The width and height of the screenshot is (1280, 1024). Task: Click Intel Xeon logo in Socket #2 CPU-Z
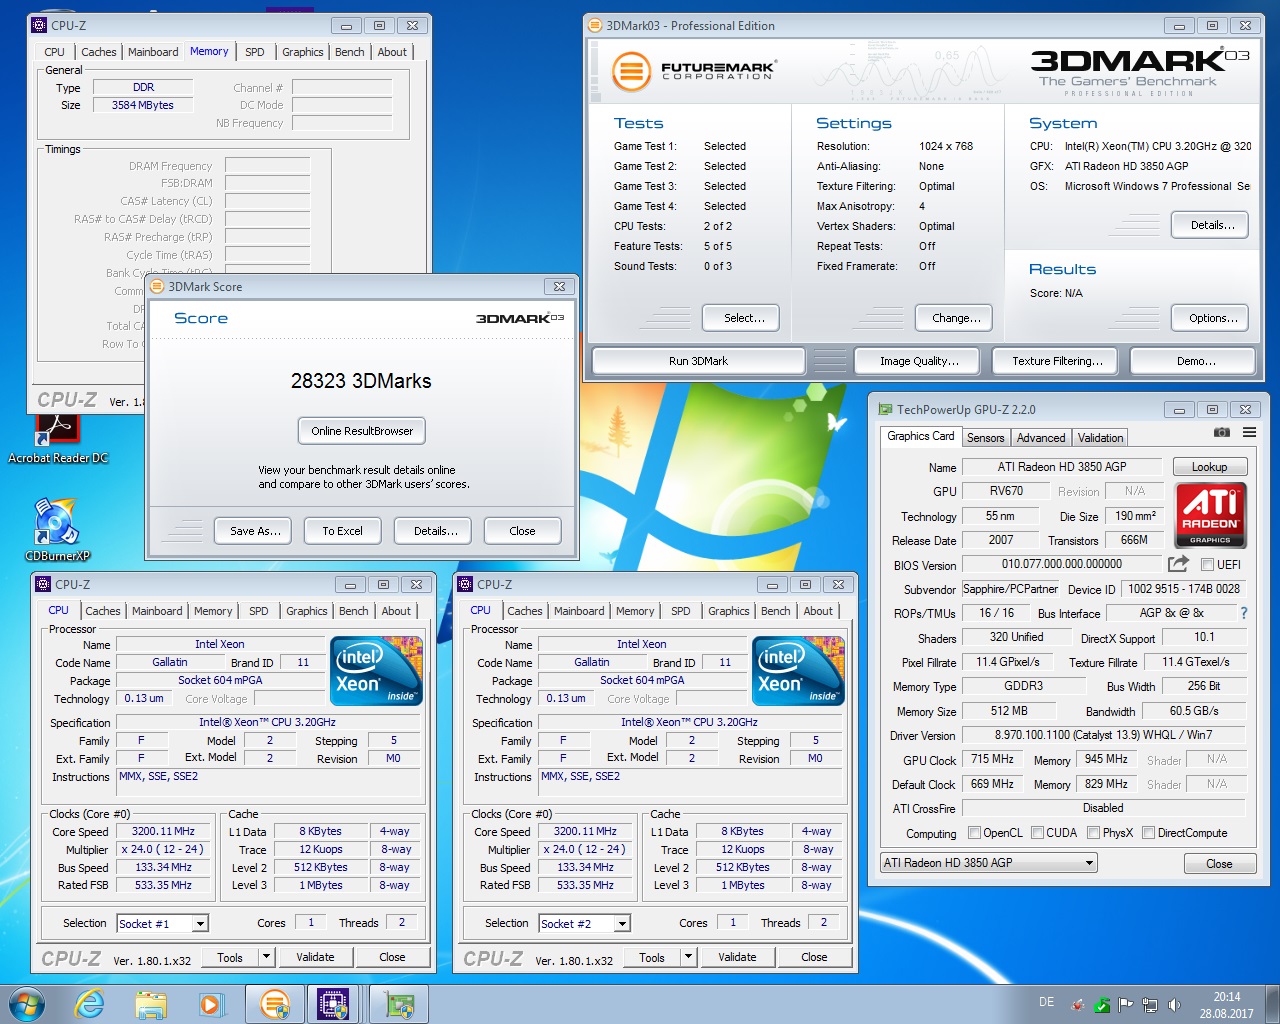798,671
